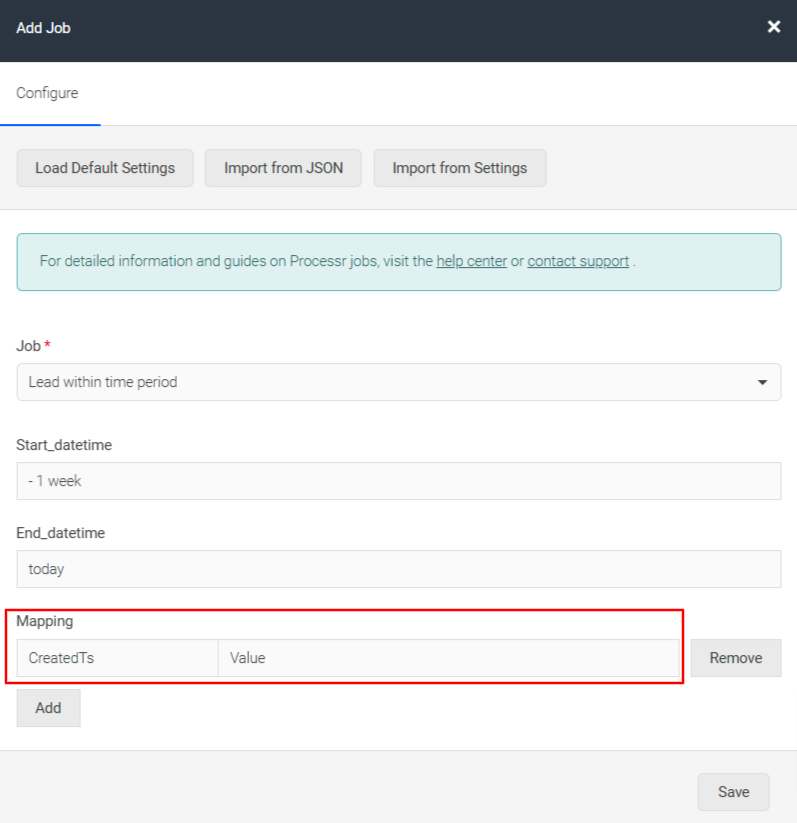The image size is (797, 823).
Task: Click the Mapping section label
Action: [45, 621]
